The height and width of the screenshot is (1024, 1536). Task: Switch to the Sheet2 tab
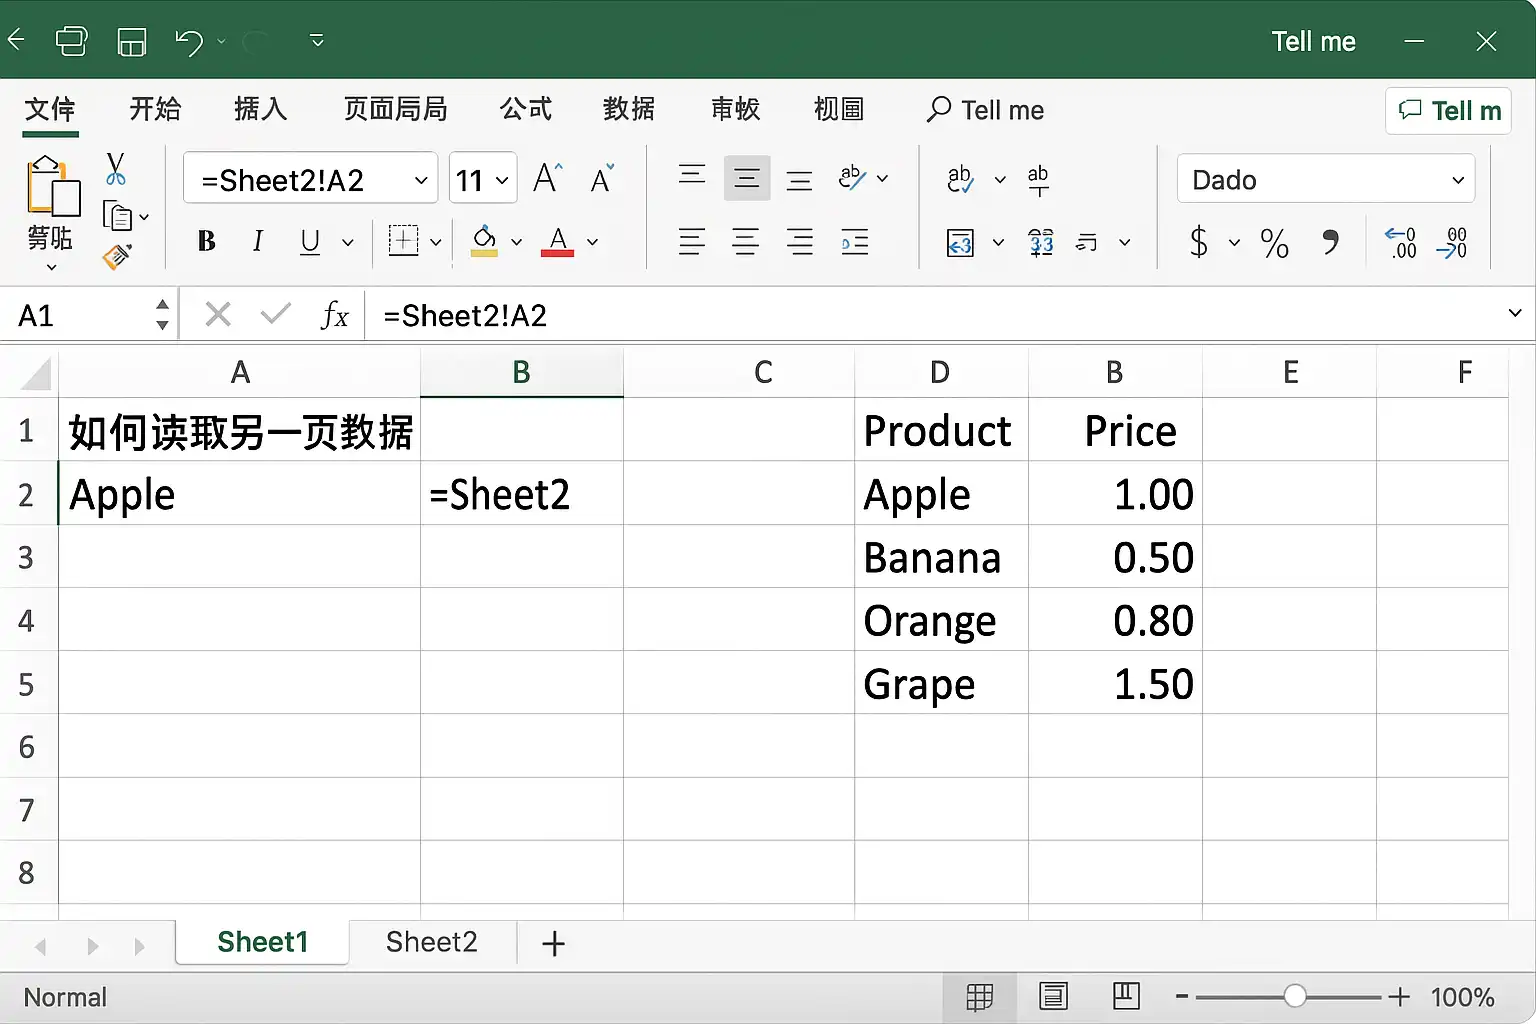432,942
